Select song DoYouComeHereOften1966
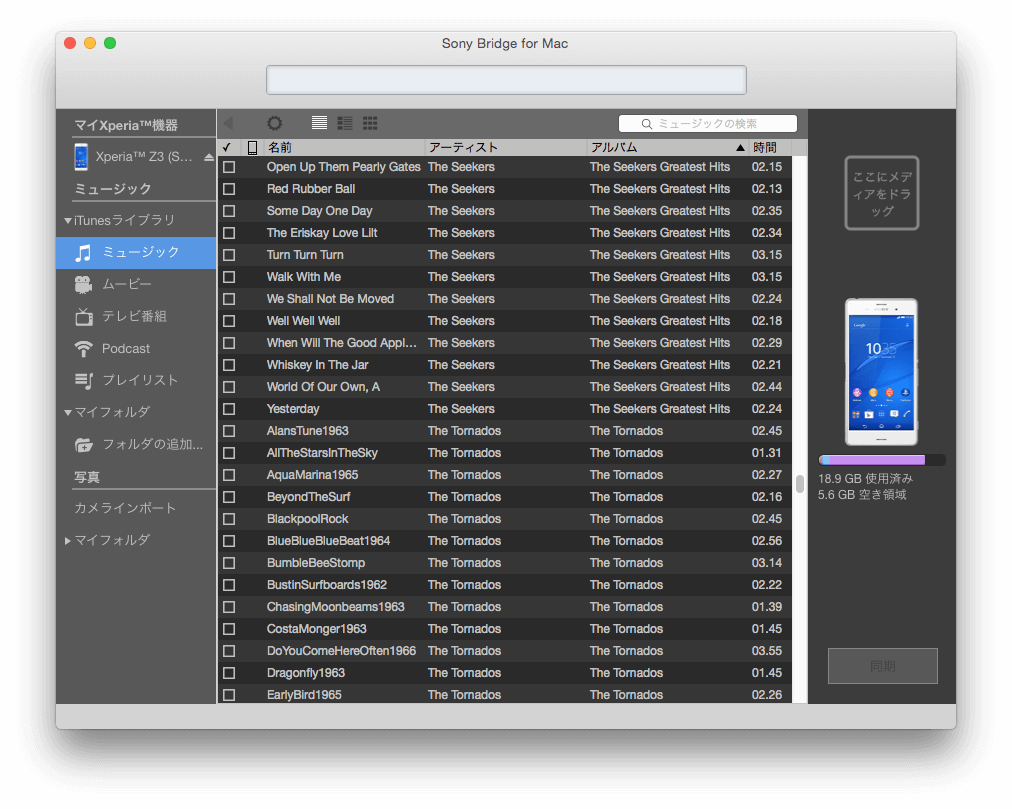 coord(341,651)
